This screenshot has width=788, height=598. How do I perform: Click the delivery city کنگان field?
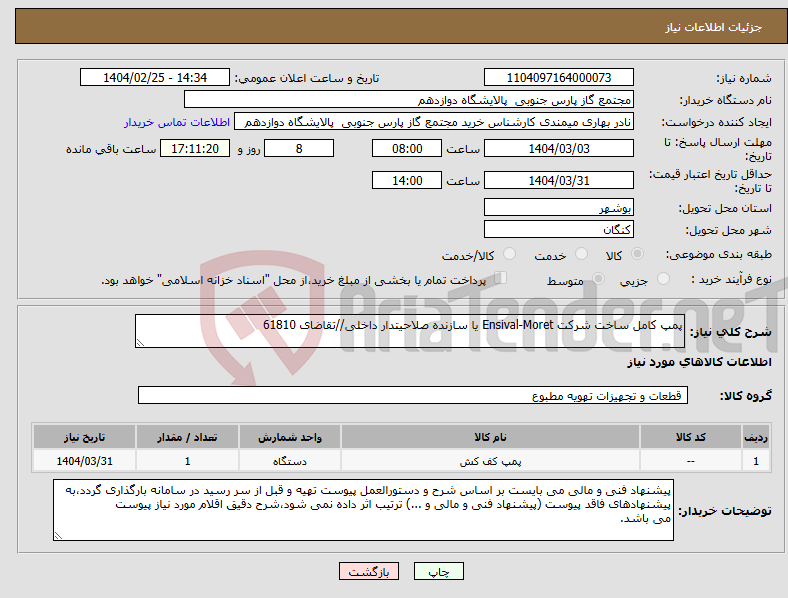[x=558, y=229]
